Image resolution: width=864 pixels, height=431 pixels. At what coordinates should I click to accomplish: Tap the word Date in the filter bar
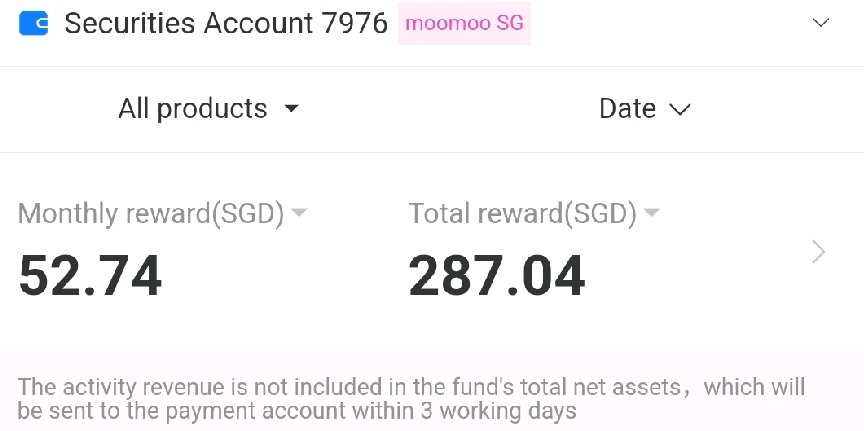click(628, 109)
